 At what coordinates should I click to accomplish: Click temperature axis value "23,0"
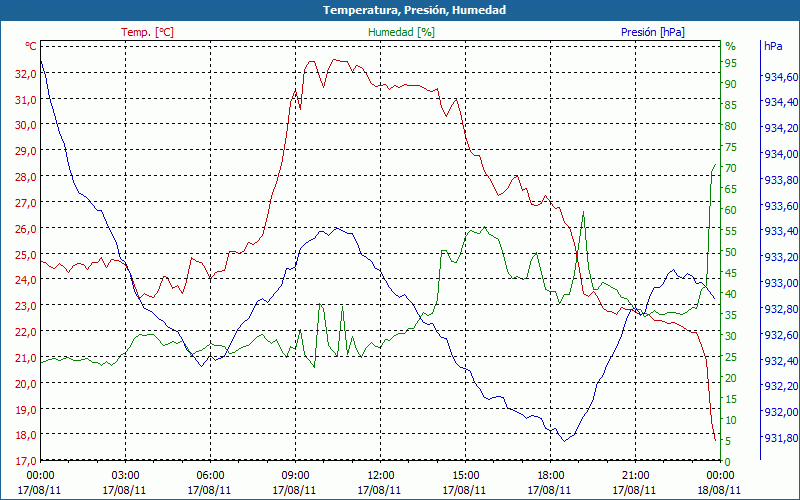26,306
